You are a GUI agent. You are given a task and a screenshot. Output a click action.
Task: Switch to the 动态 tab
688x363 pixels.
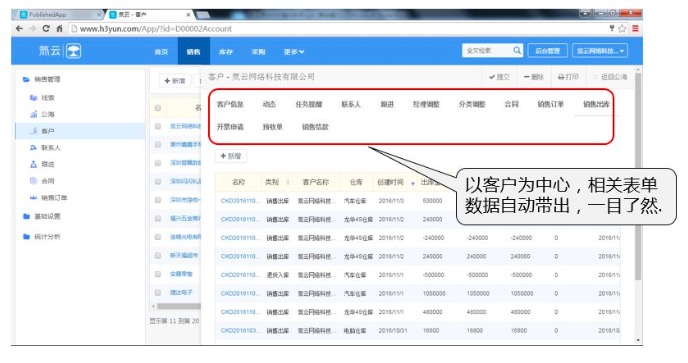pyautogui.click(x=269, y=104)
